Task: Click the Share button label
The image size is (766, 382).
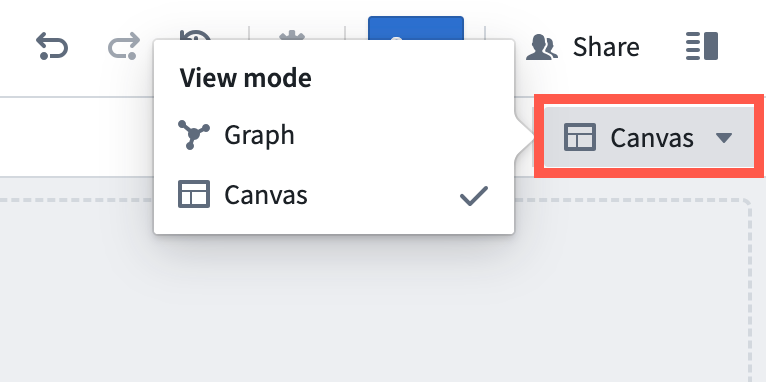Action: (606, 47)
